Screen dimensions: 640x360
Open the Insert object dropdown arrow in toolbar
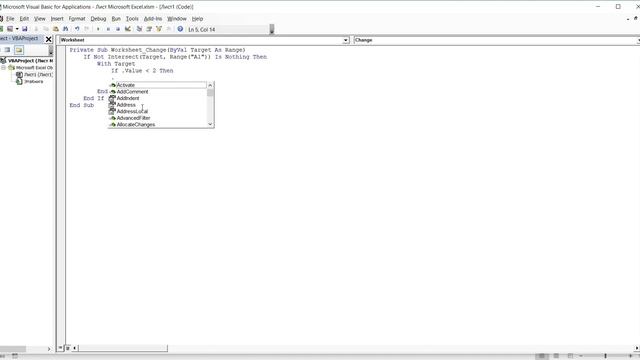[x=17, y=29]
